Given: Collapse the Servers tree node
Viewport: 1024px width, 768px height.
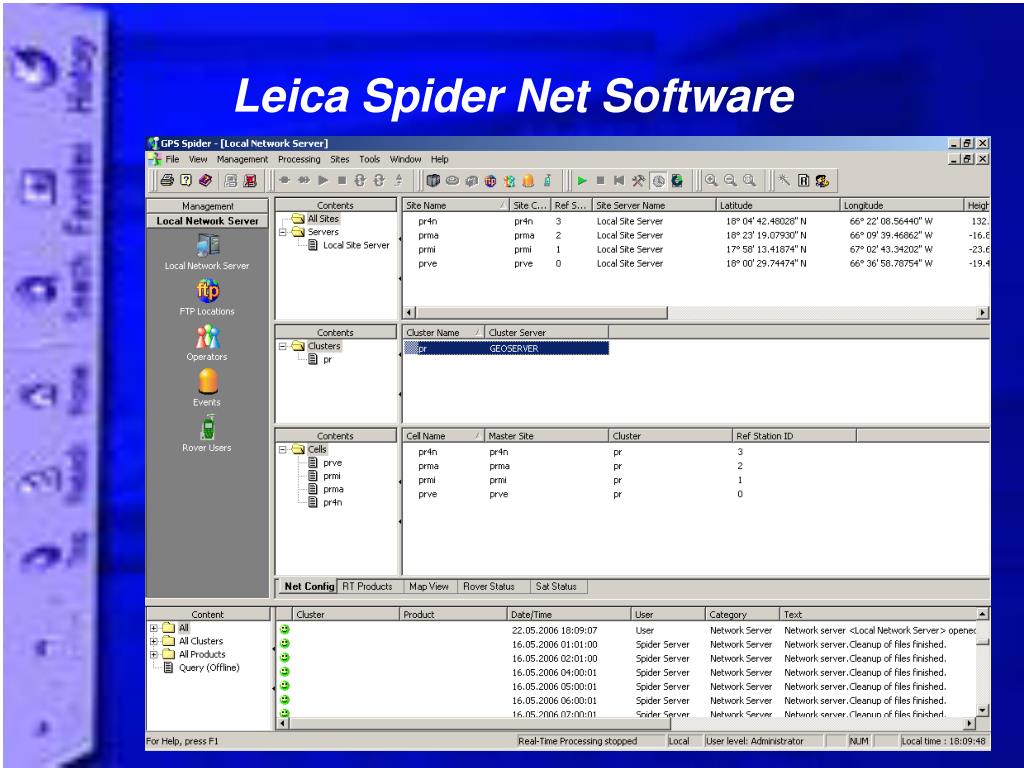Looking at the screenshot, I should coord(283,232).
